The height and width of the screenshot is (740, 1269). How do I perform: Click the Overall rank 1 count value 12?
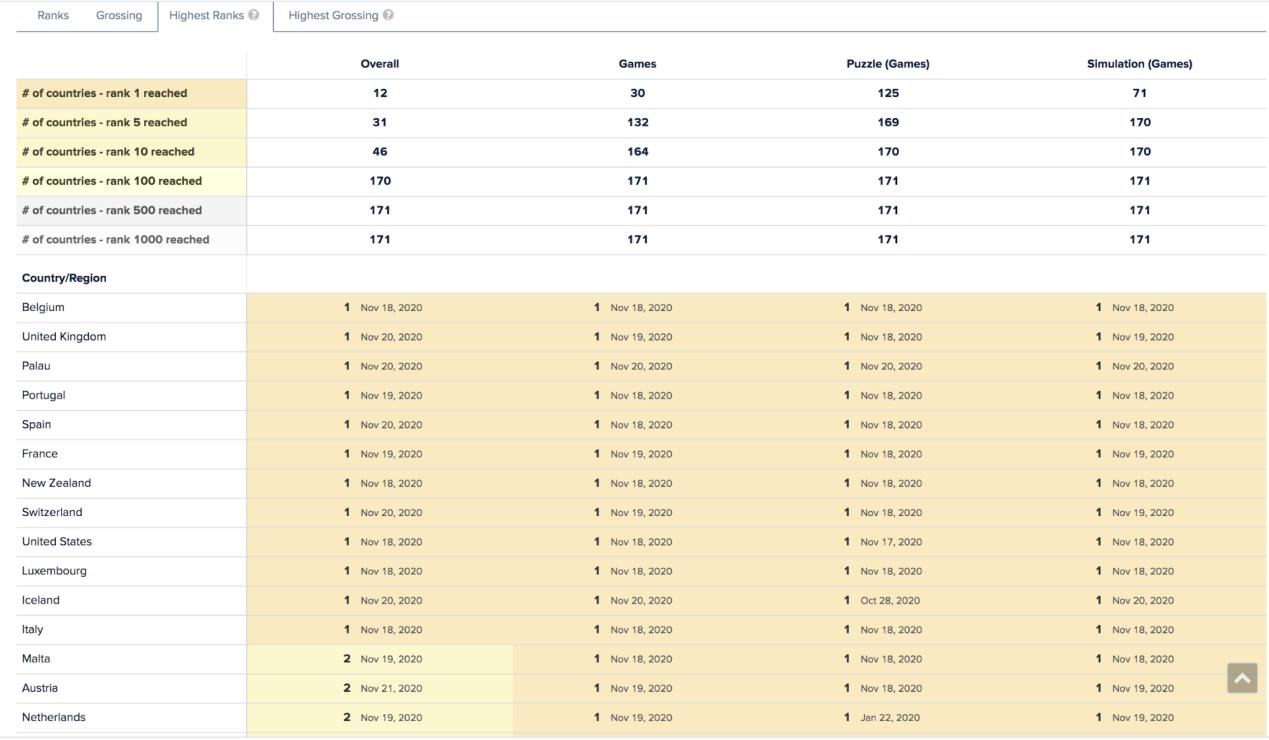[x=380, y=93]
